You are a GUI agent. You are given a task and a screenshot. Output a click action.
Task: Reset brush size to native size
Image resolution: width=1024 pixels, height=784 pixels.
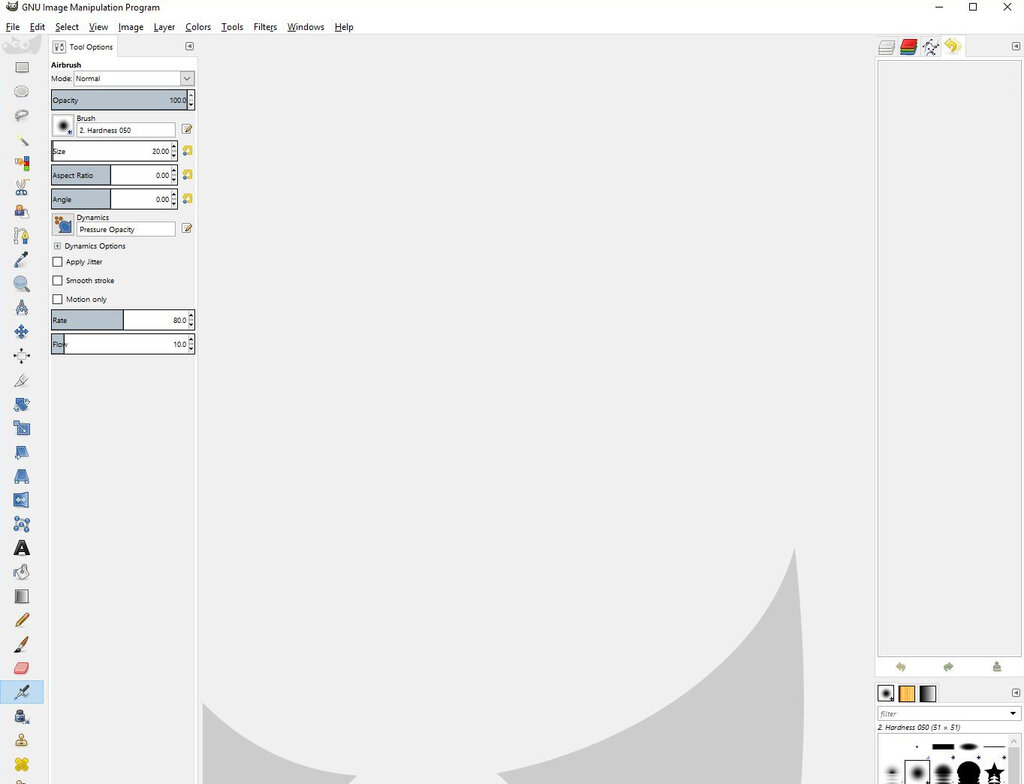[187, 151]
